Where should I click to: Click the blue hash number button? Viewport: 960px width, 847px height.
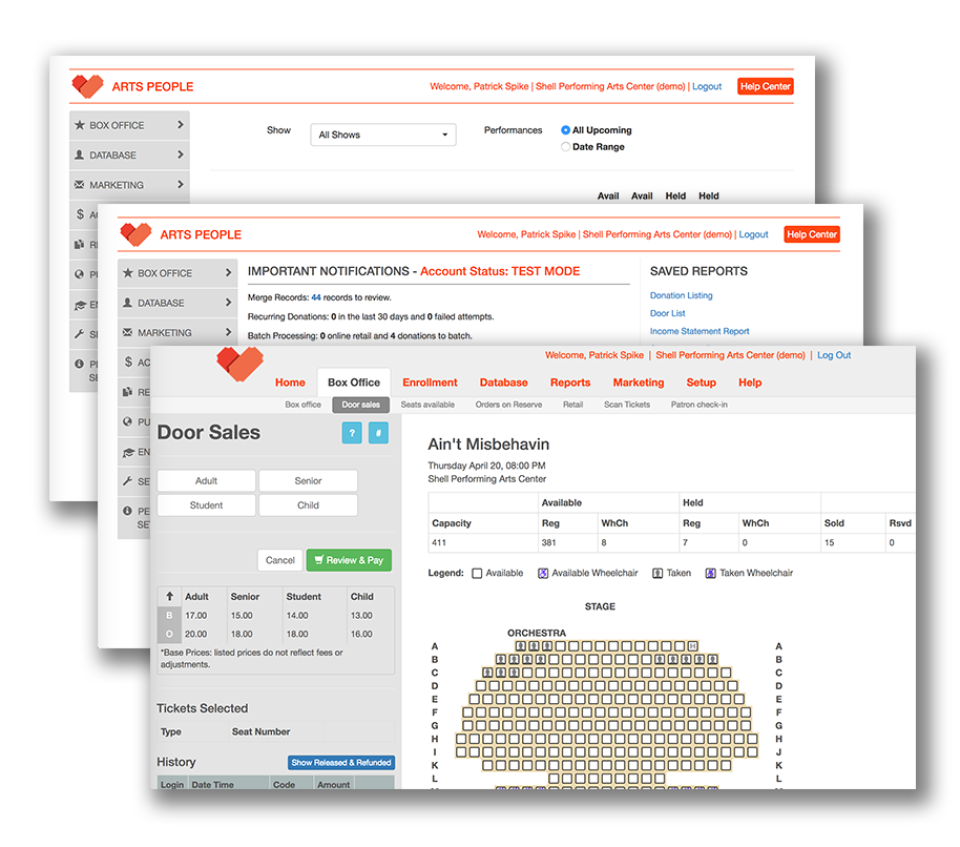pos(378,433)
